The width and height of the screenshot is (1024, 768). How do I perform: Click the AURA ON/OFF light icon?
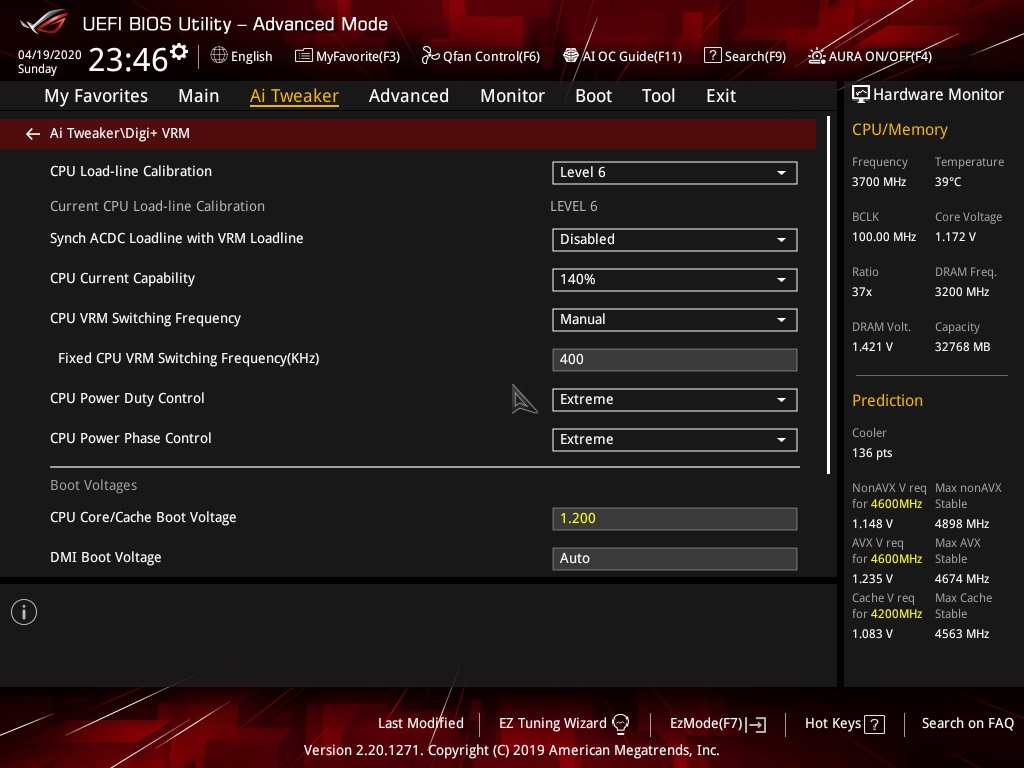click(x=816, y=56)
